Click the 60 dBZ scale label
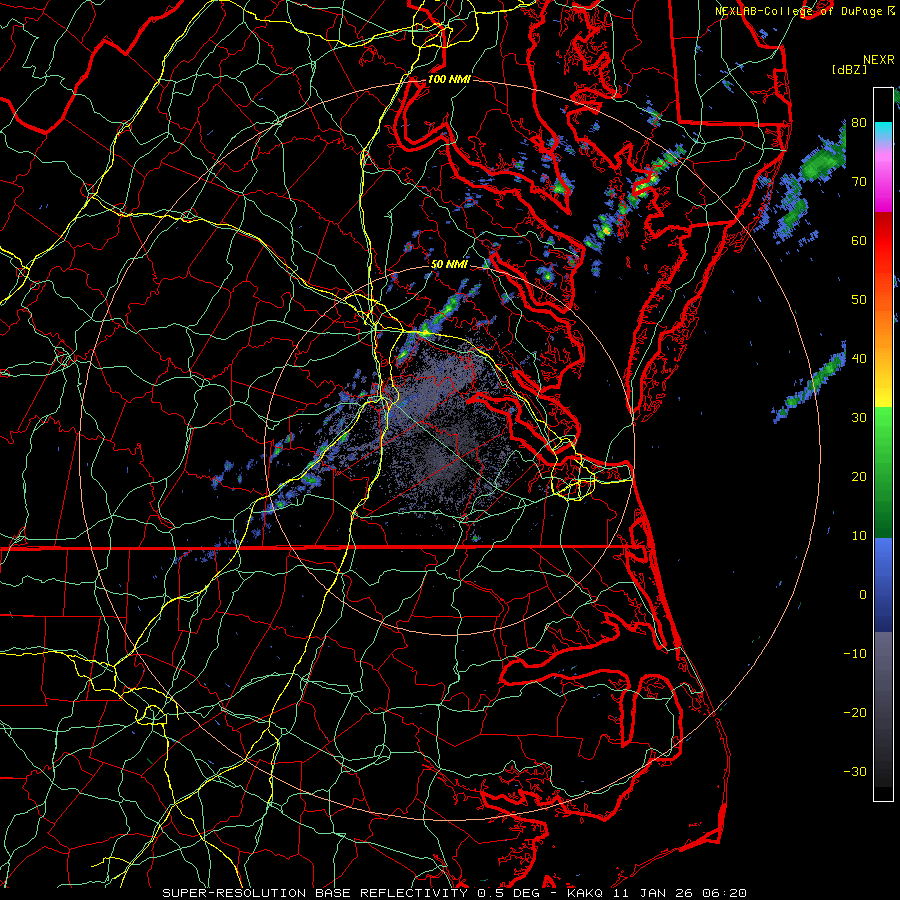The width and height of the screenshot is (900, 900). [x=859, y=241]
